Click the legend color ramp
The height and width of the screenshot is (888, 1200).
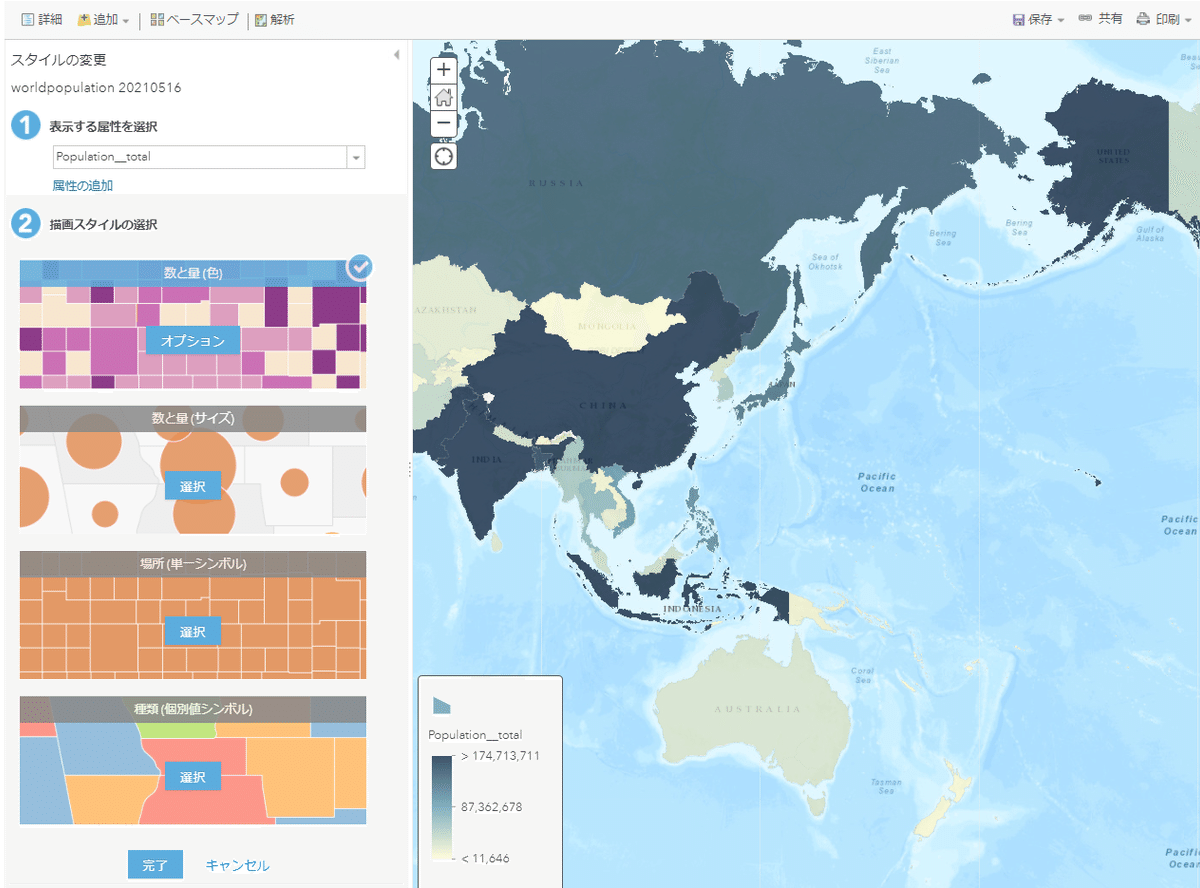point(443,807)
